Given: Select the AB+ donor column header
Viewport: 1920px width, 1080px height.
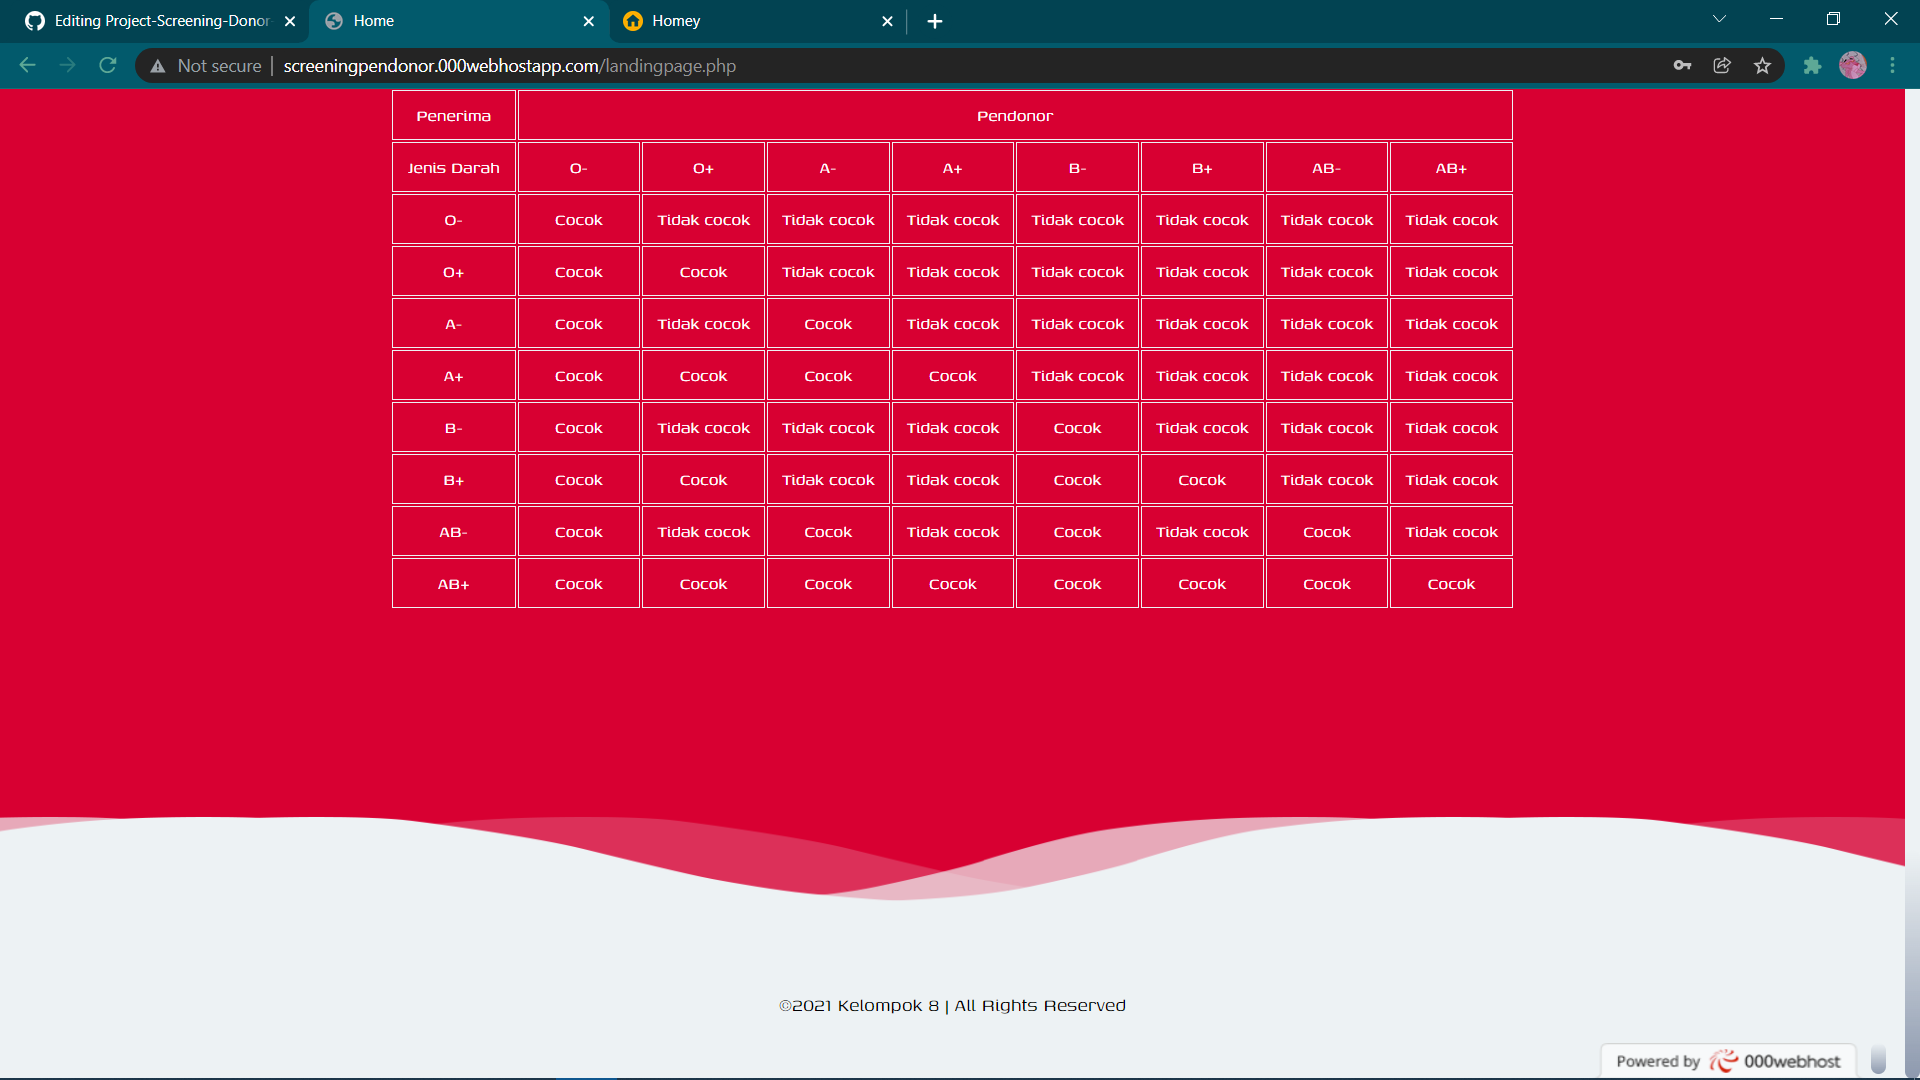Looking at the screenshot, I should [x=1452, y=168].
